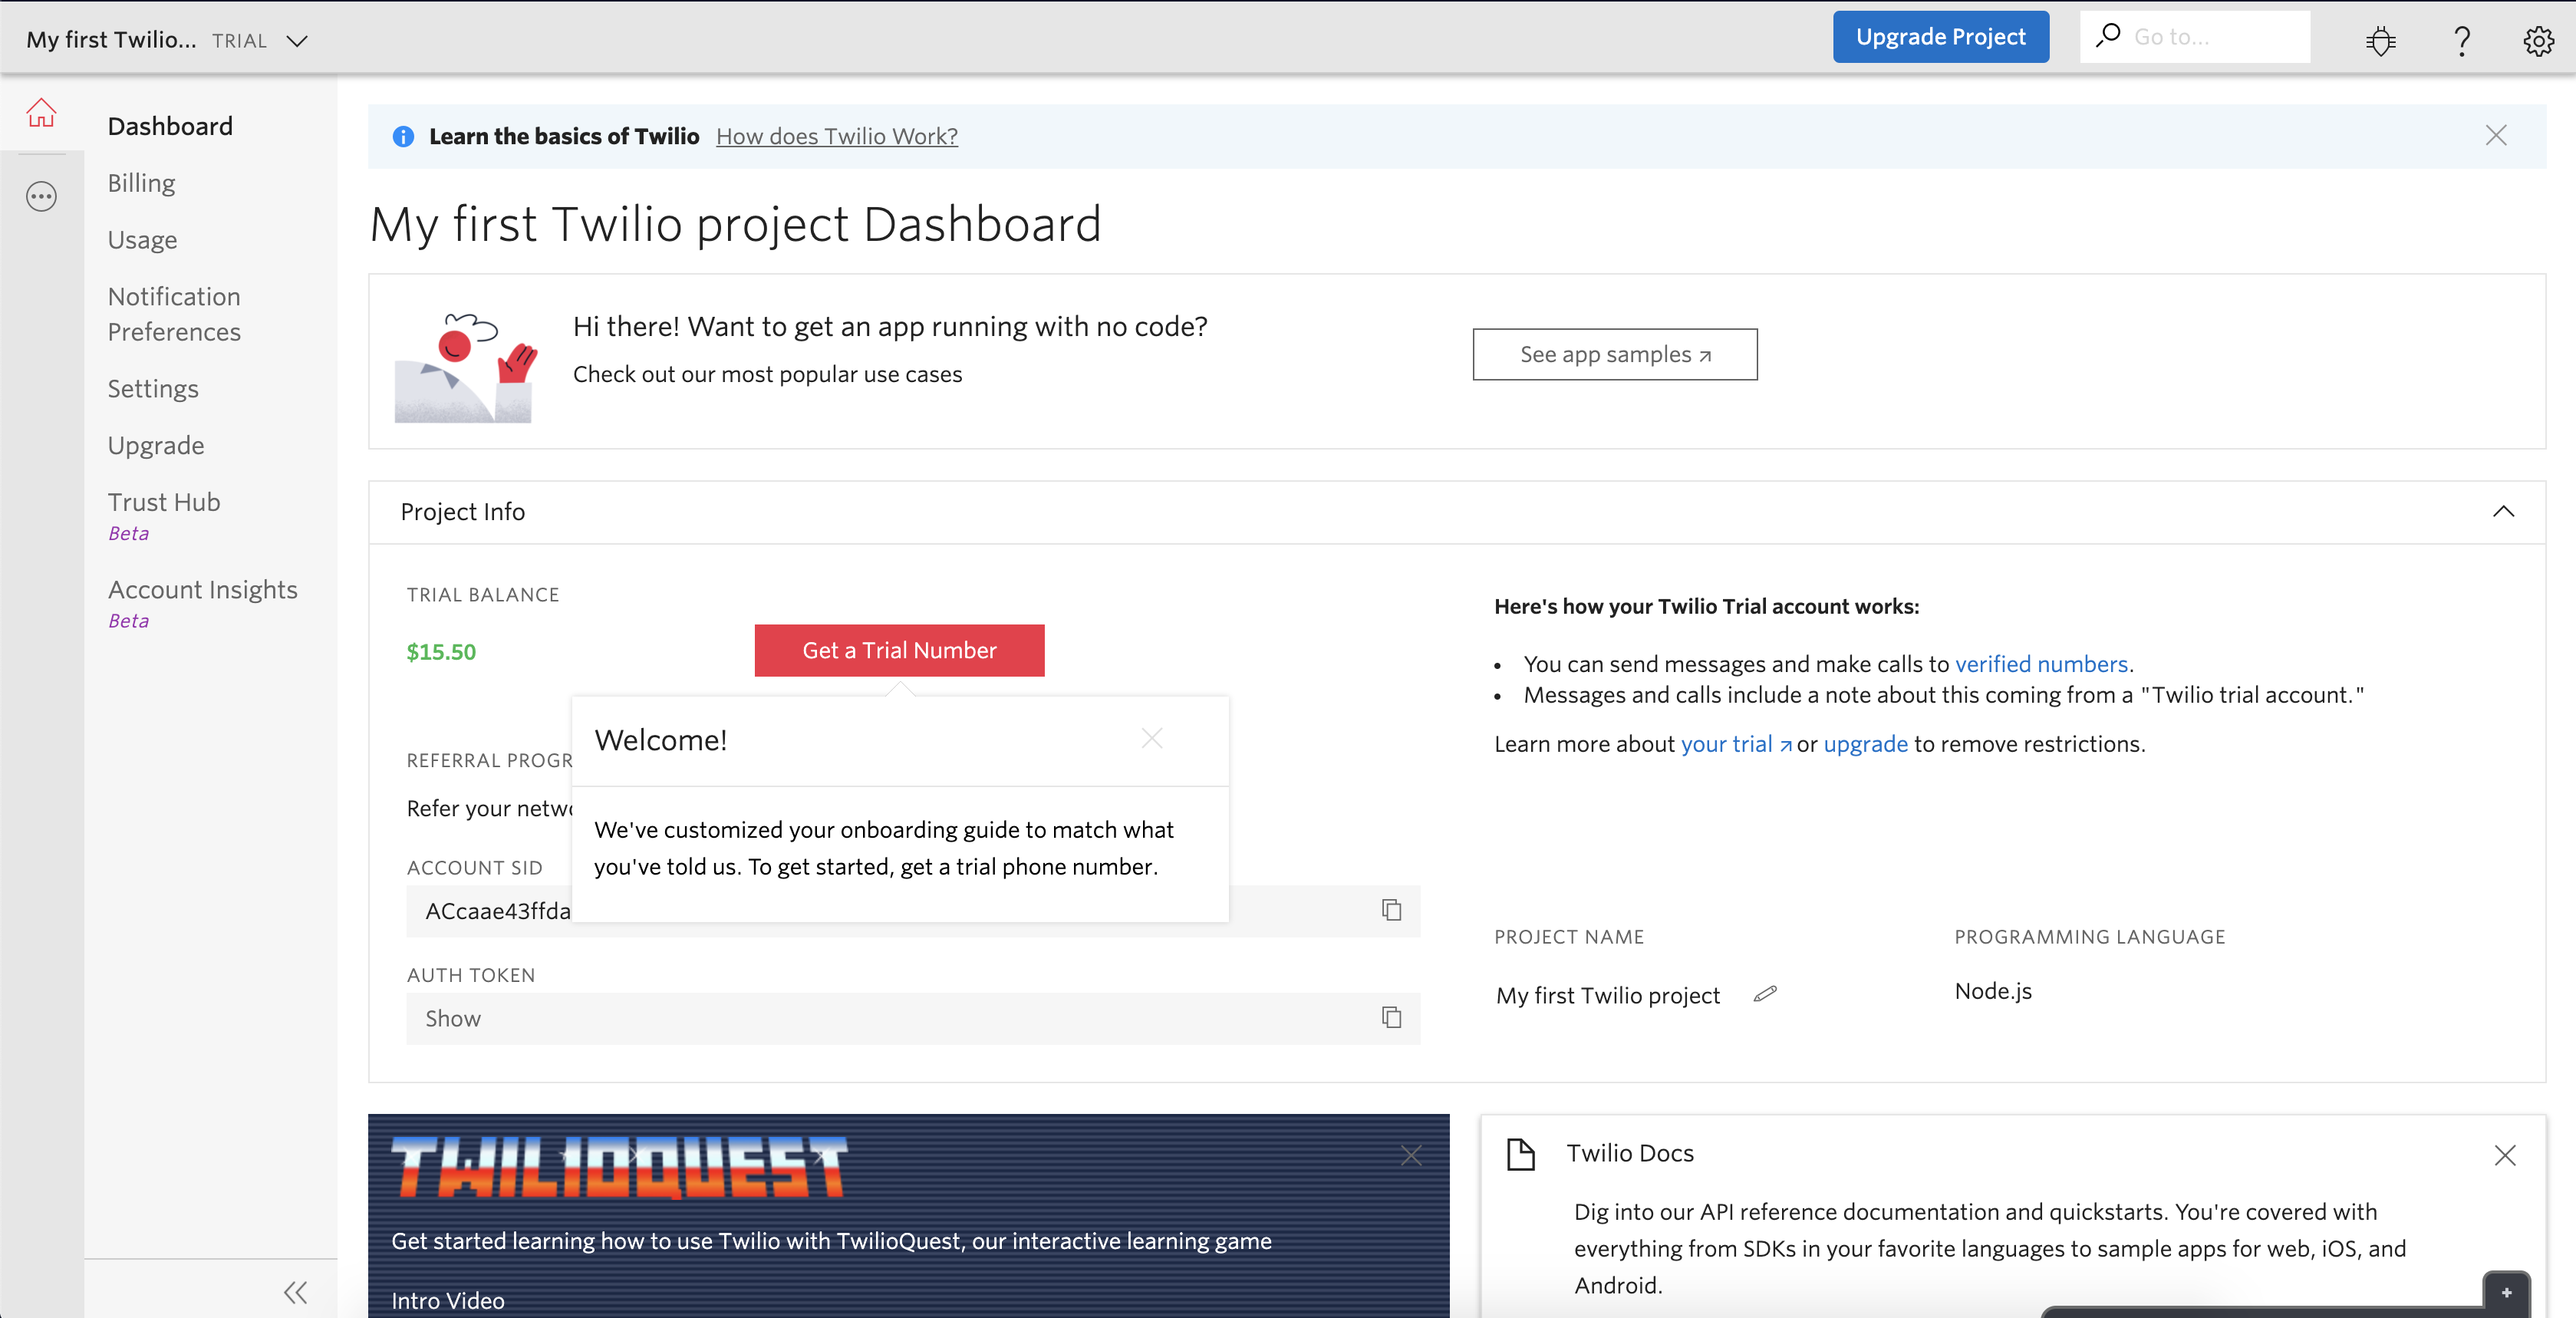Show the hidden Auth Token

click(453, 1019)
